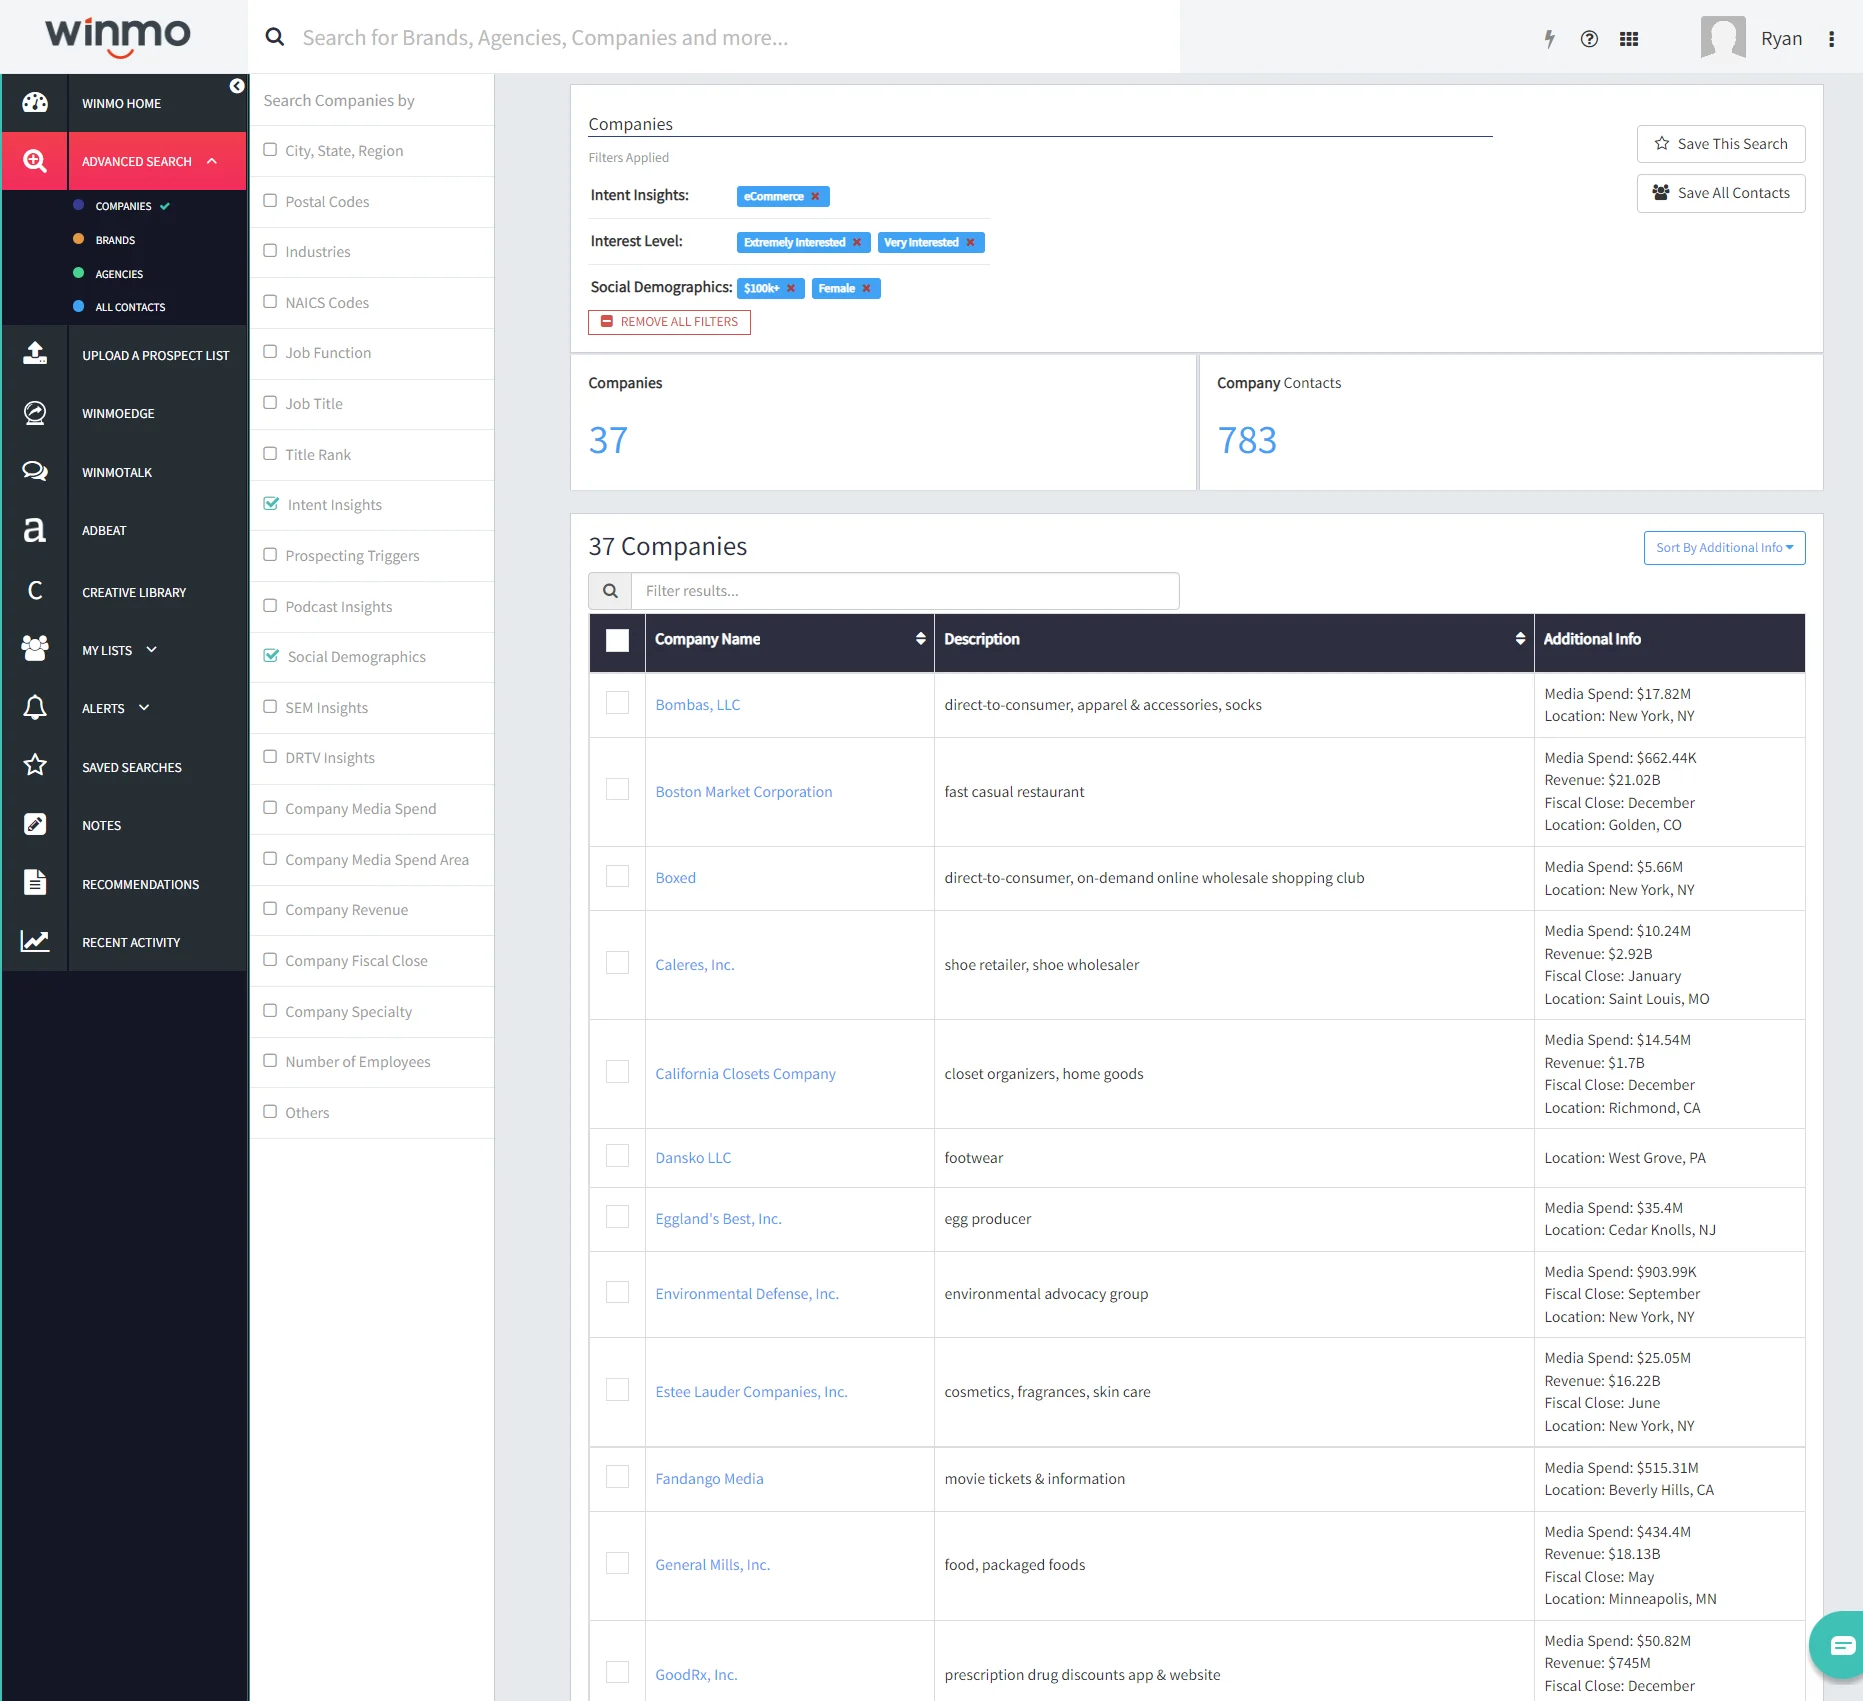The width and height of the screenshot is (1863, 1701).
Task: Click the Save All Contacts button
Action: click(x=1721, y=193)
